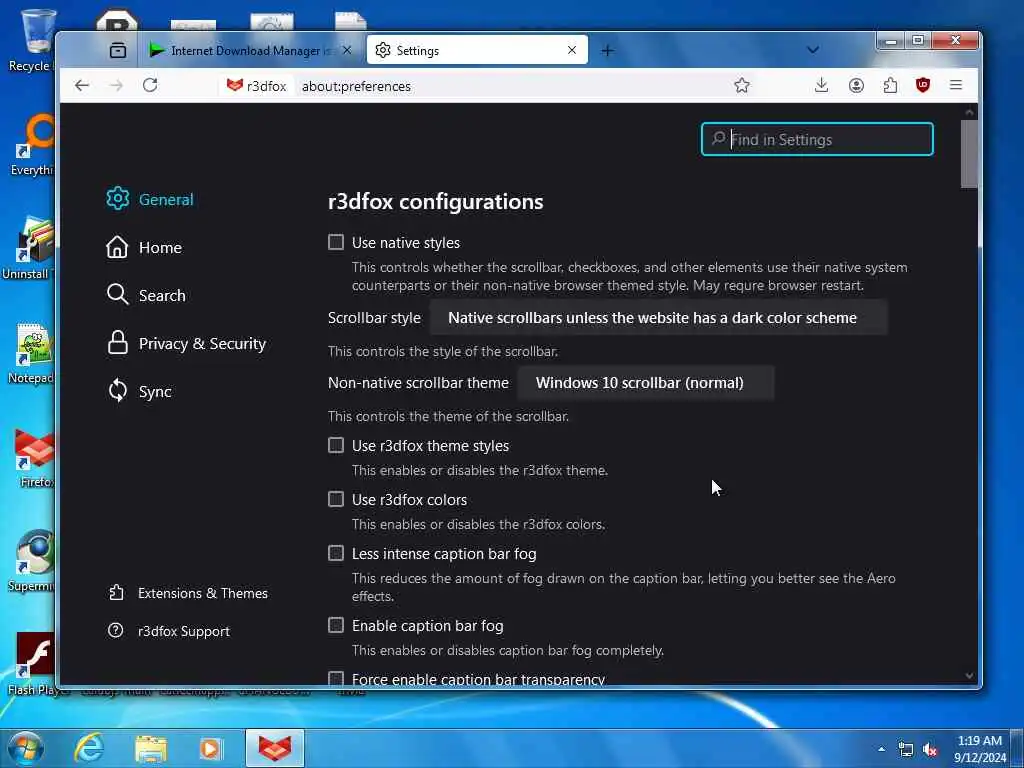Click the scrollbar down arrow
The height and width of the screenshot is (768, 1024).
(x=969, y=675)
